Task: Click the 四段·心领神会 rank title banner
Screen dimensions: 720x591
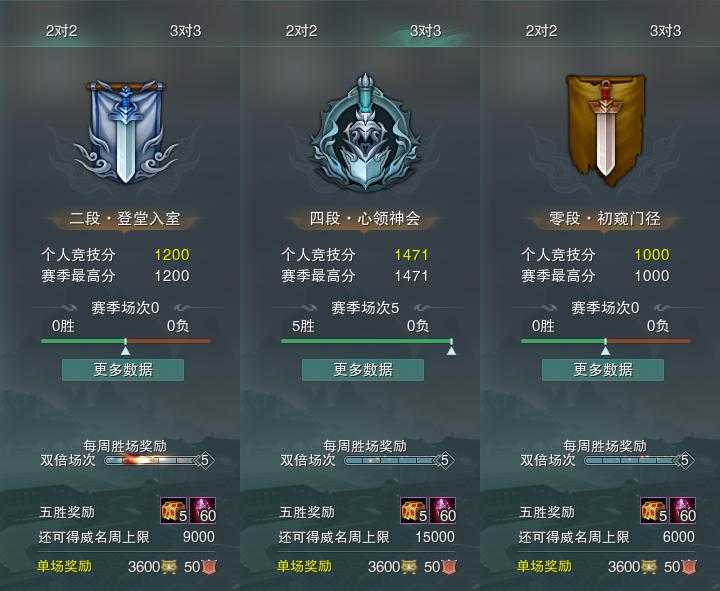Action: (365, 219)
